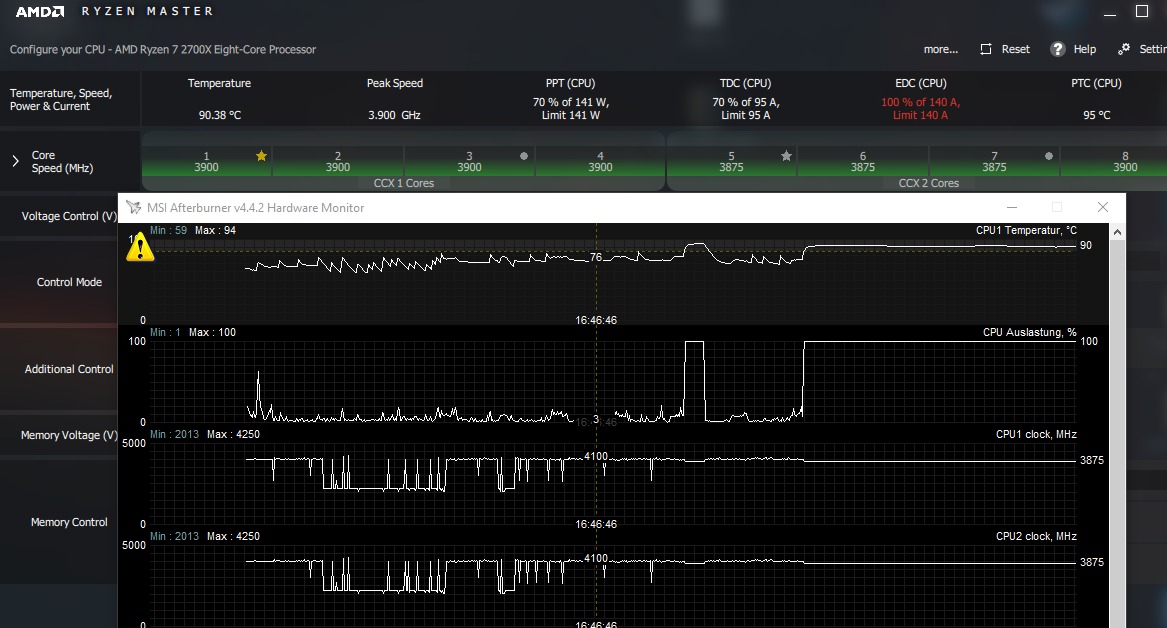
Task: Maximize the Ryzen Master window
Action: coord(1142,11)
